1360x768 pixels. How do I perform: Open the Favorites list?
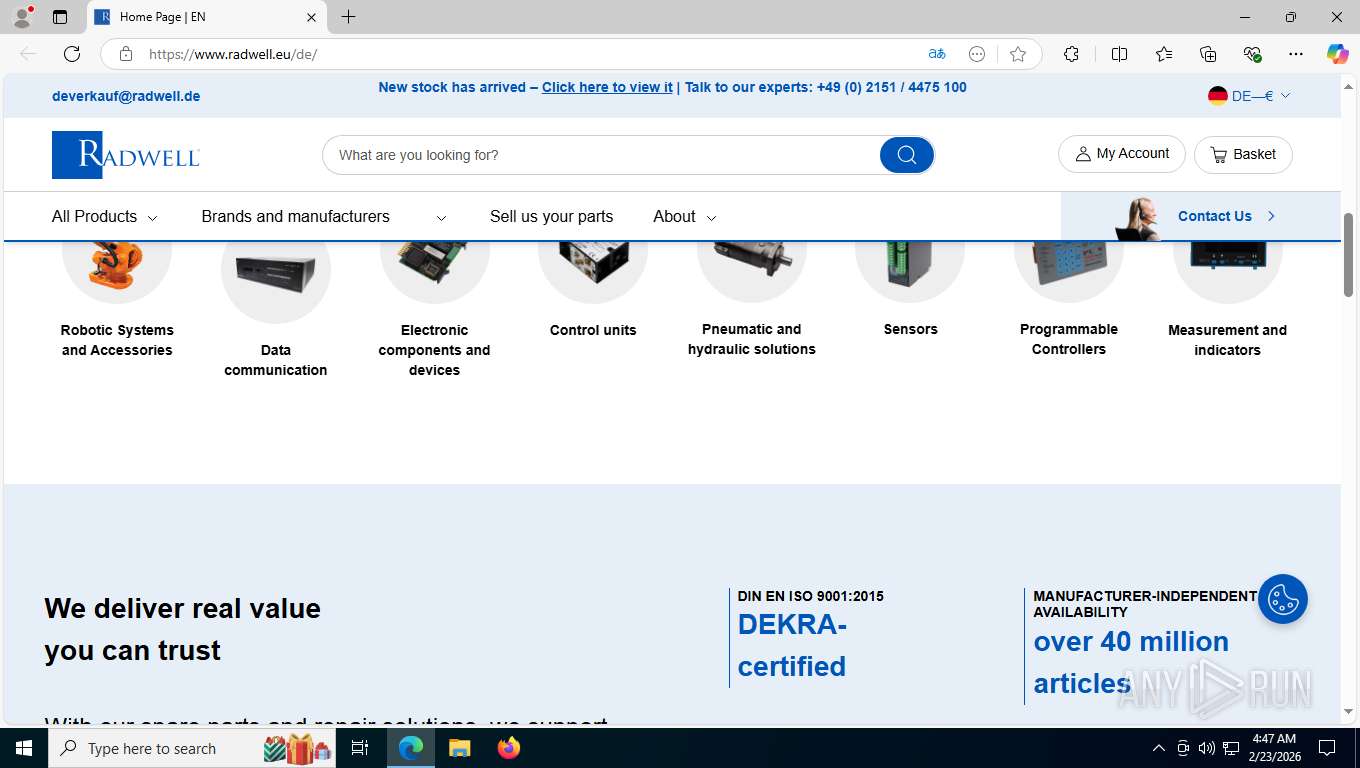tap(1164, 54)
